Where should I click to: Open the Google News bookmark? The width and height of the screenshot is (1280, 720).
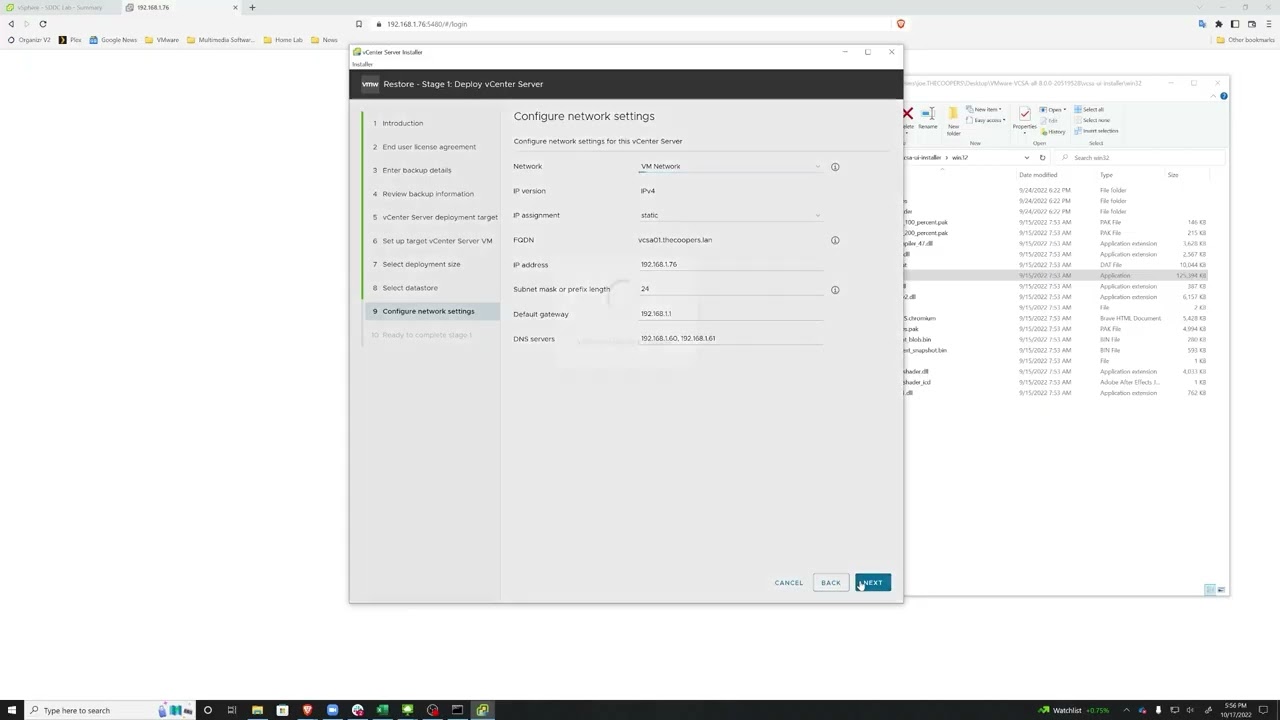[113, 40]
